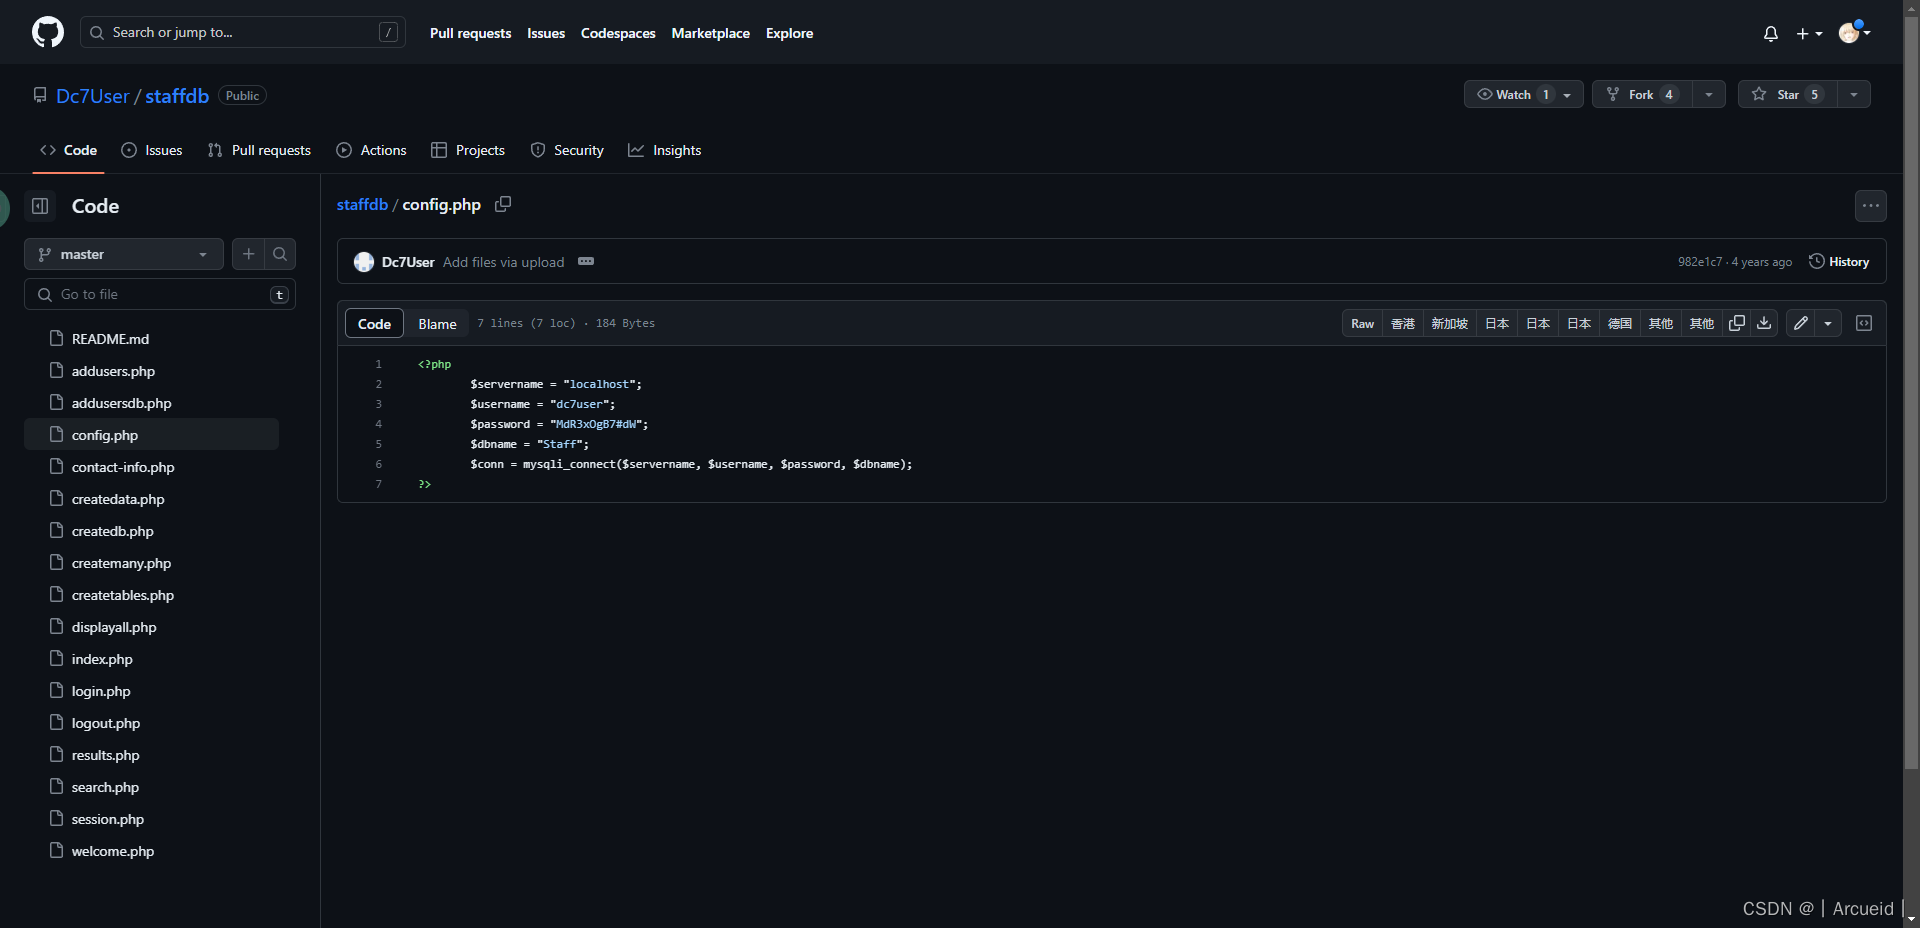This screenshot has height=928, width=1920.
Task: Open the Dc7User owner link
Action: click(x=93, y=96)
